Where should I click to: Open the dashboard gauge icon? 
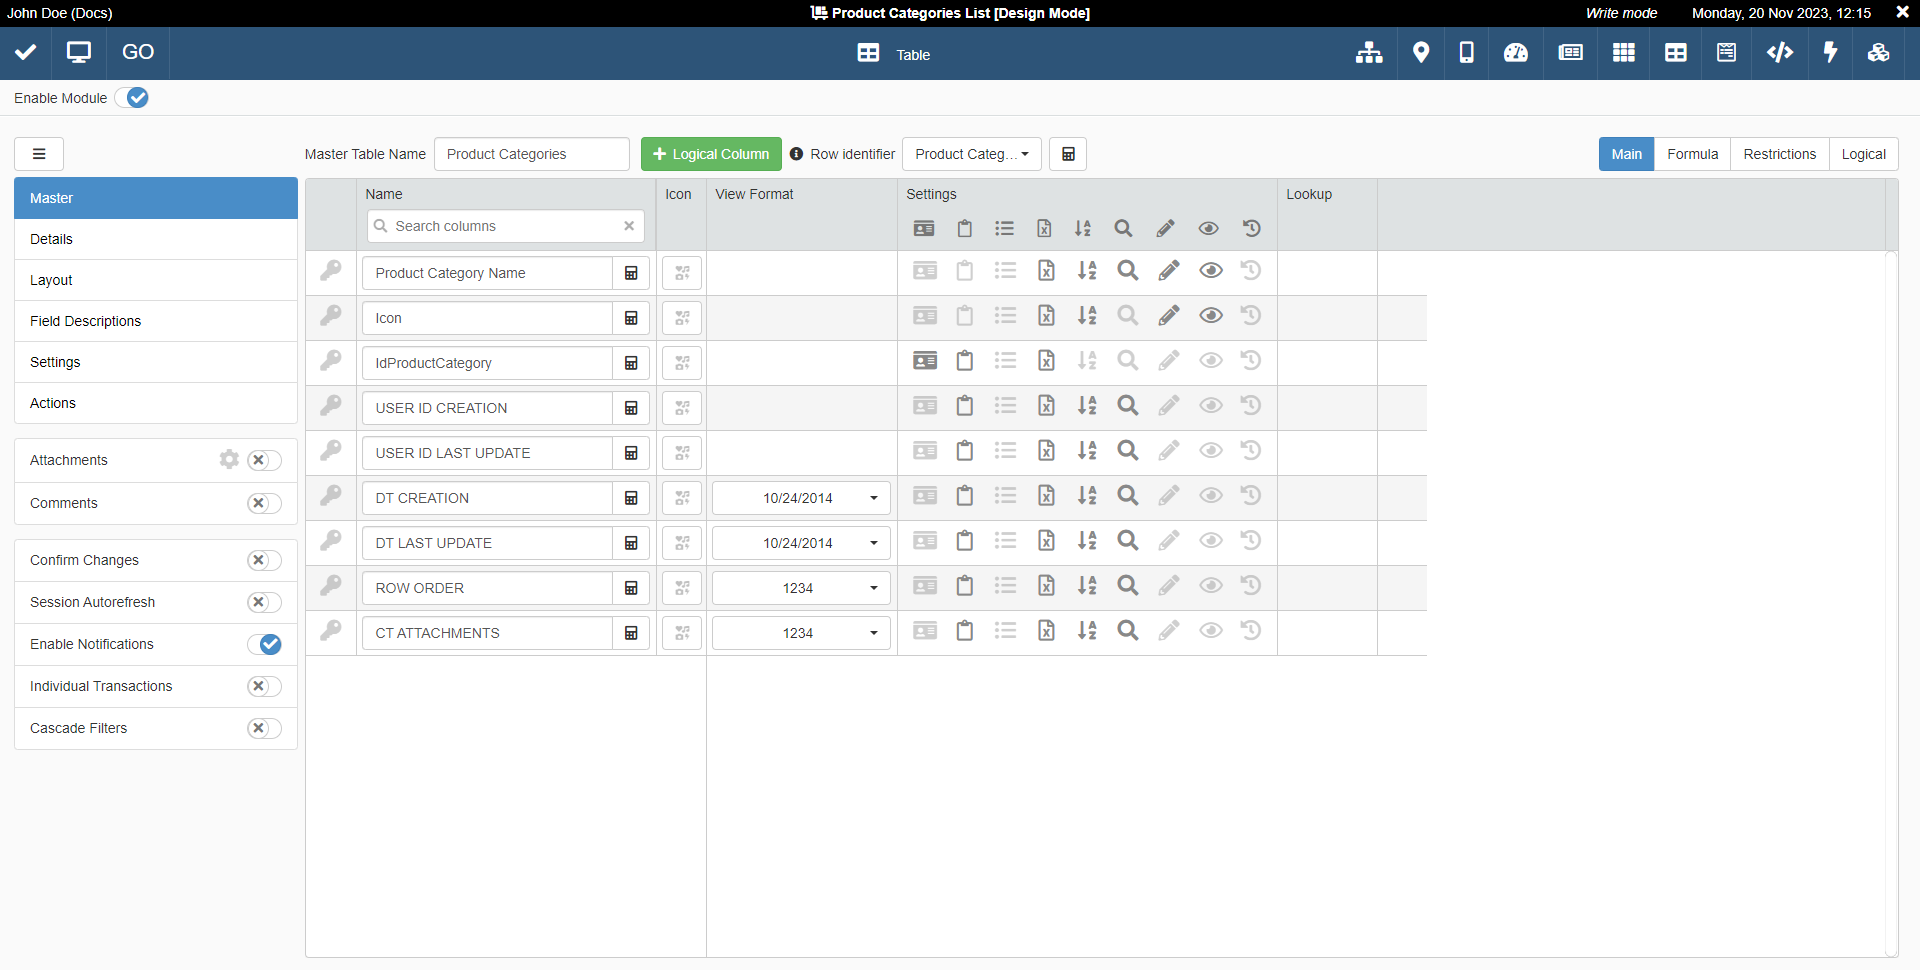[x=1515, y=53]
